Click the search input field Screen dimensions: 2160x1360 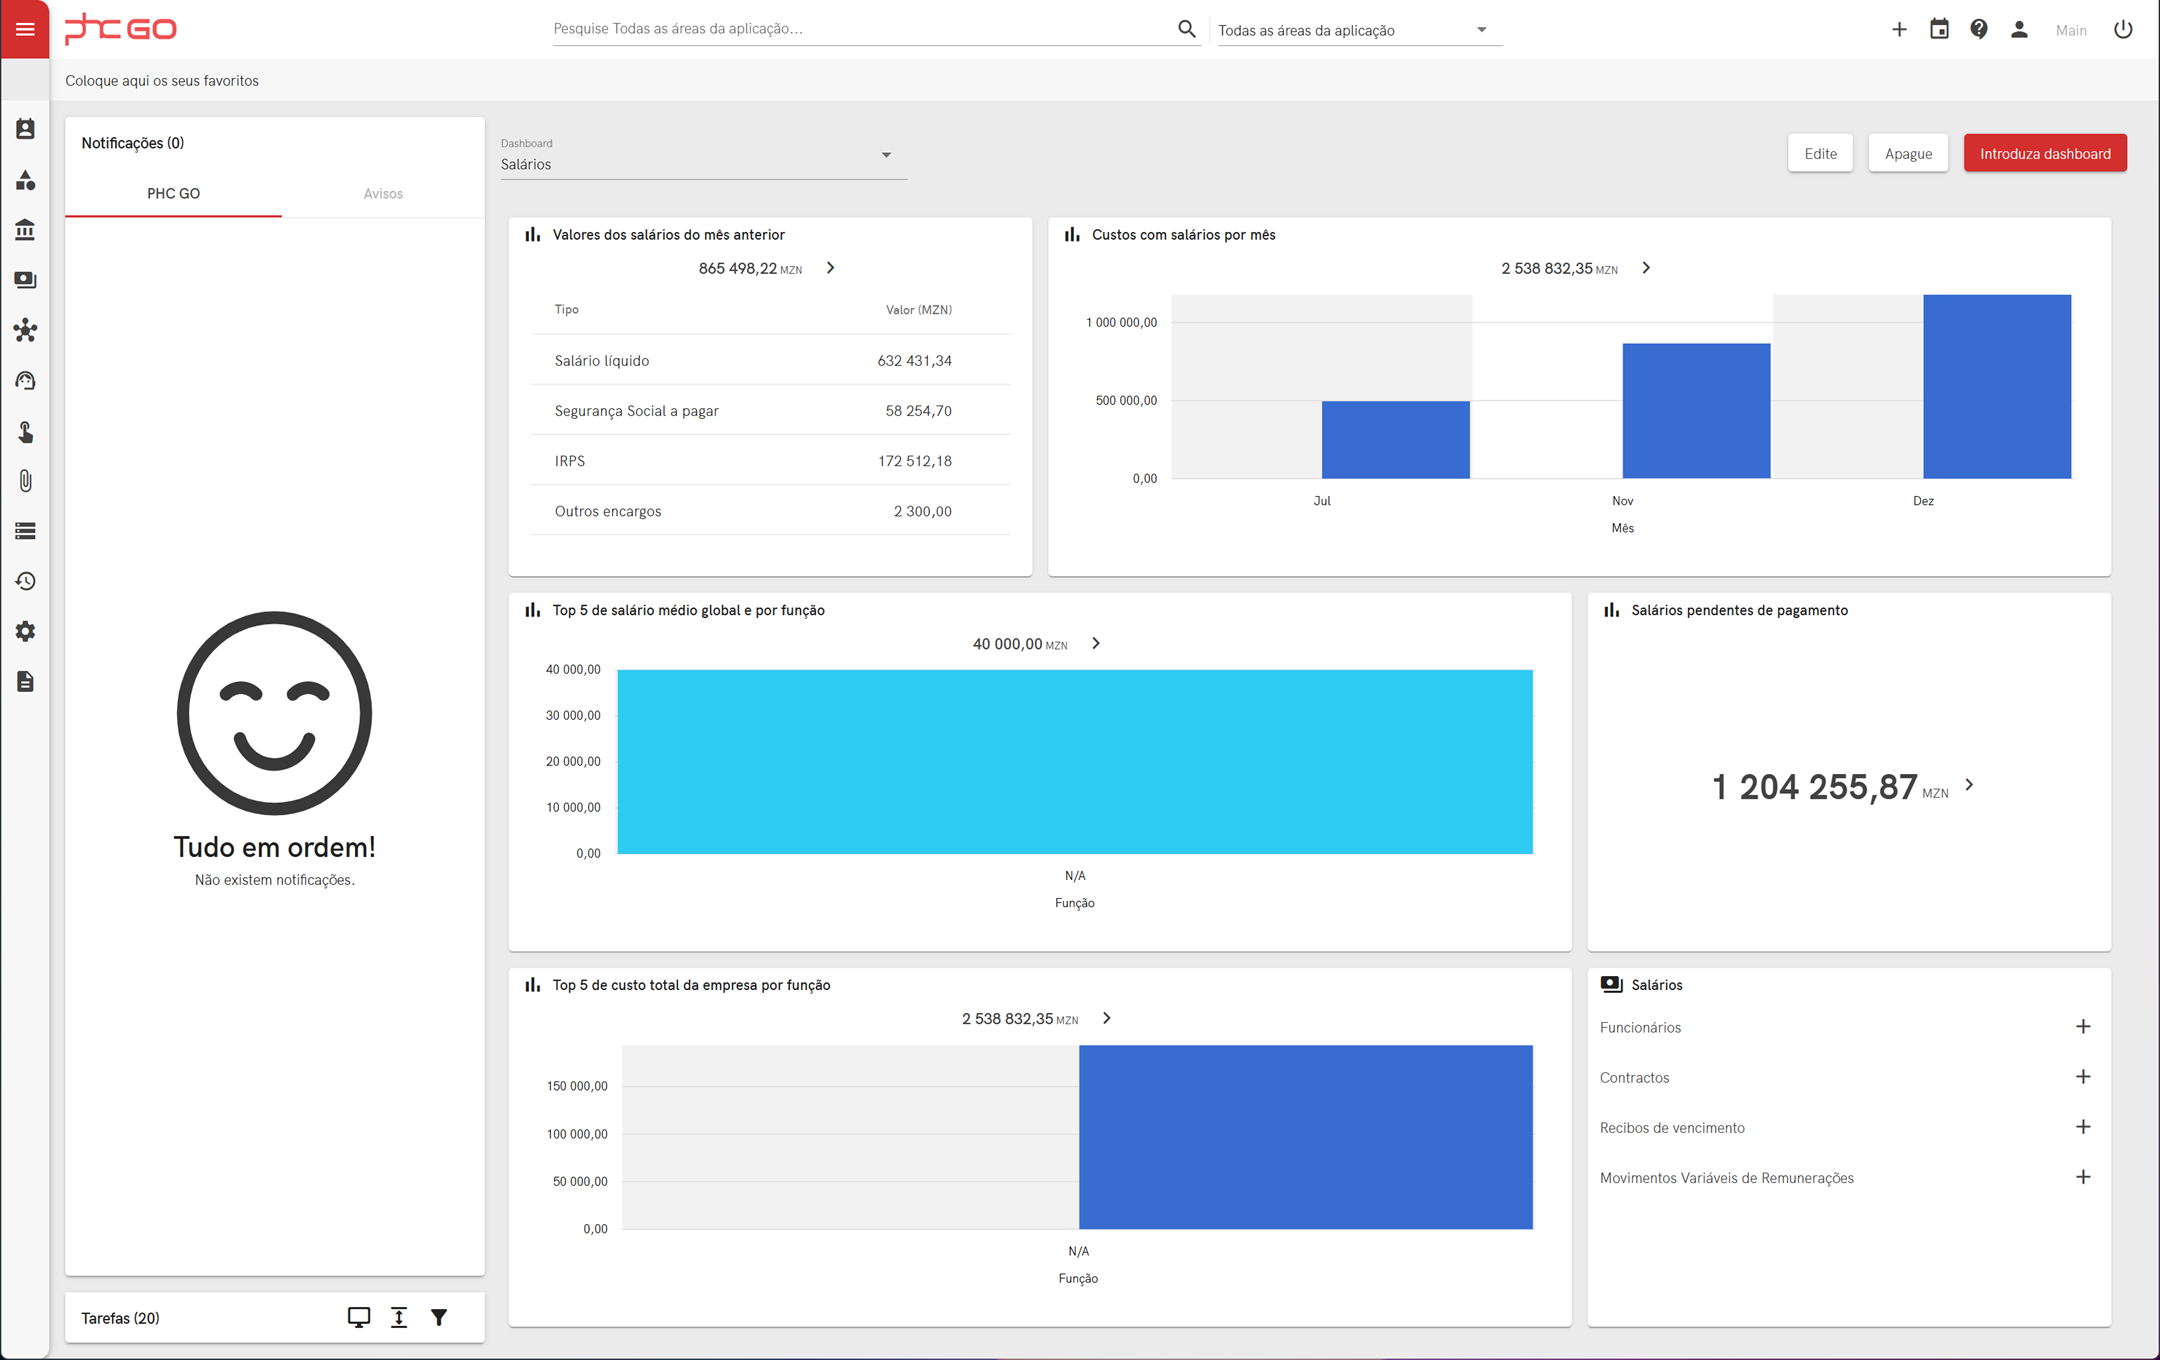click(863, 29)
